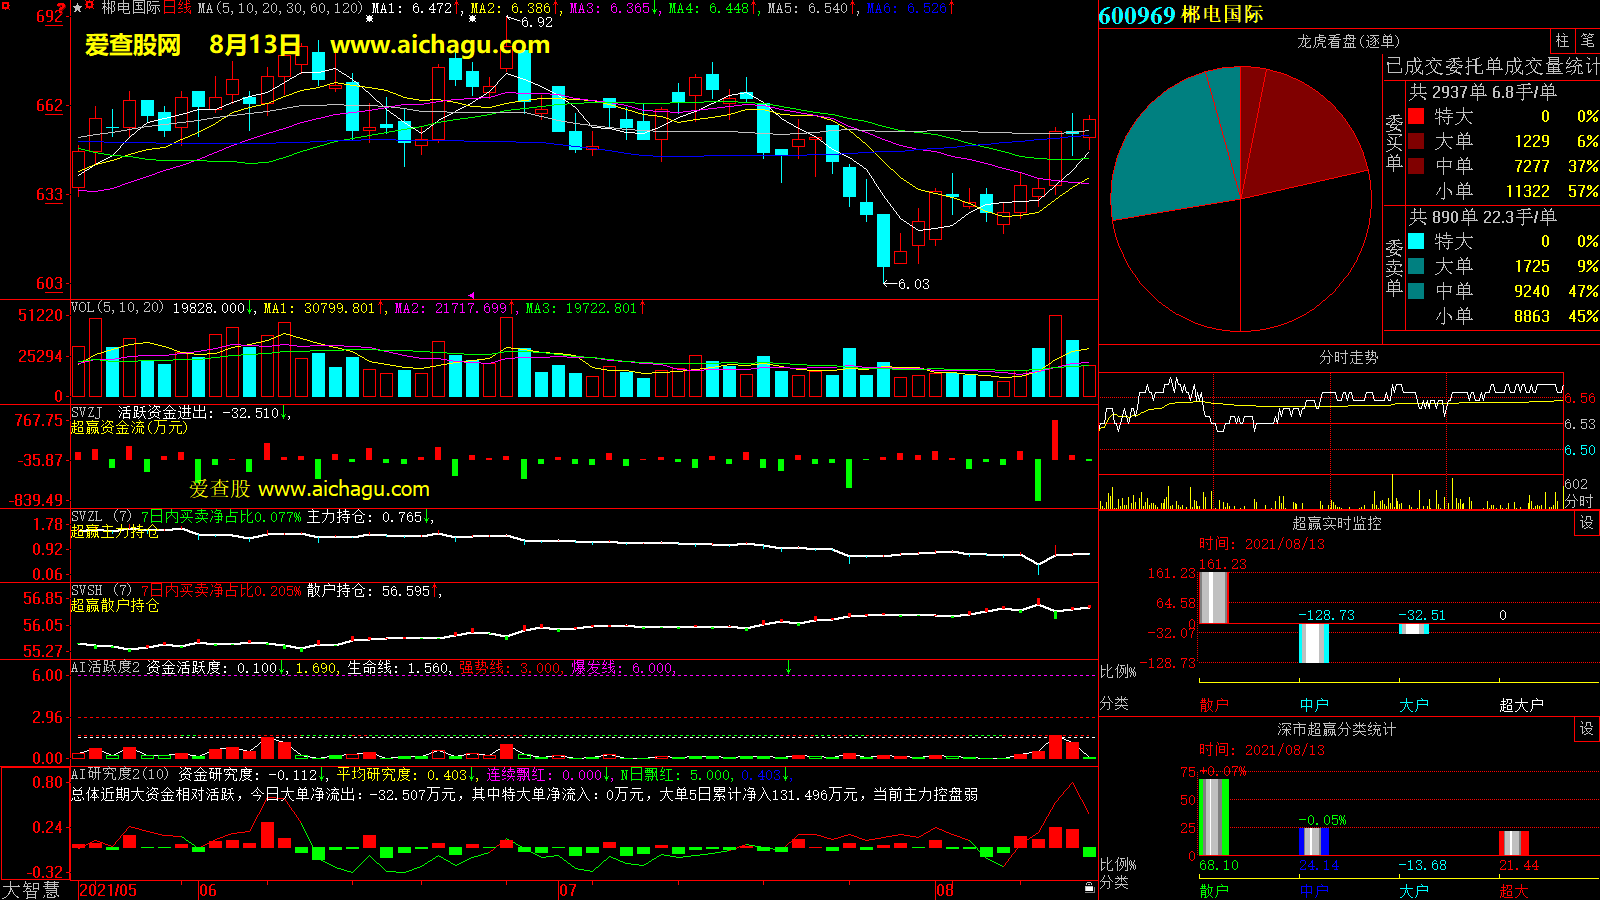Select the 超大户 category in 超赢实时监控
Image resolution: width=1600 pixels, height=900 pixels.
click(1520, 705)
